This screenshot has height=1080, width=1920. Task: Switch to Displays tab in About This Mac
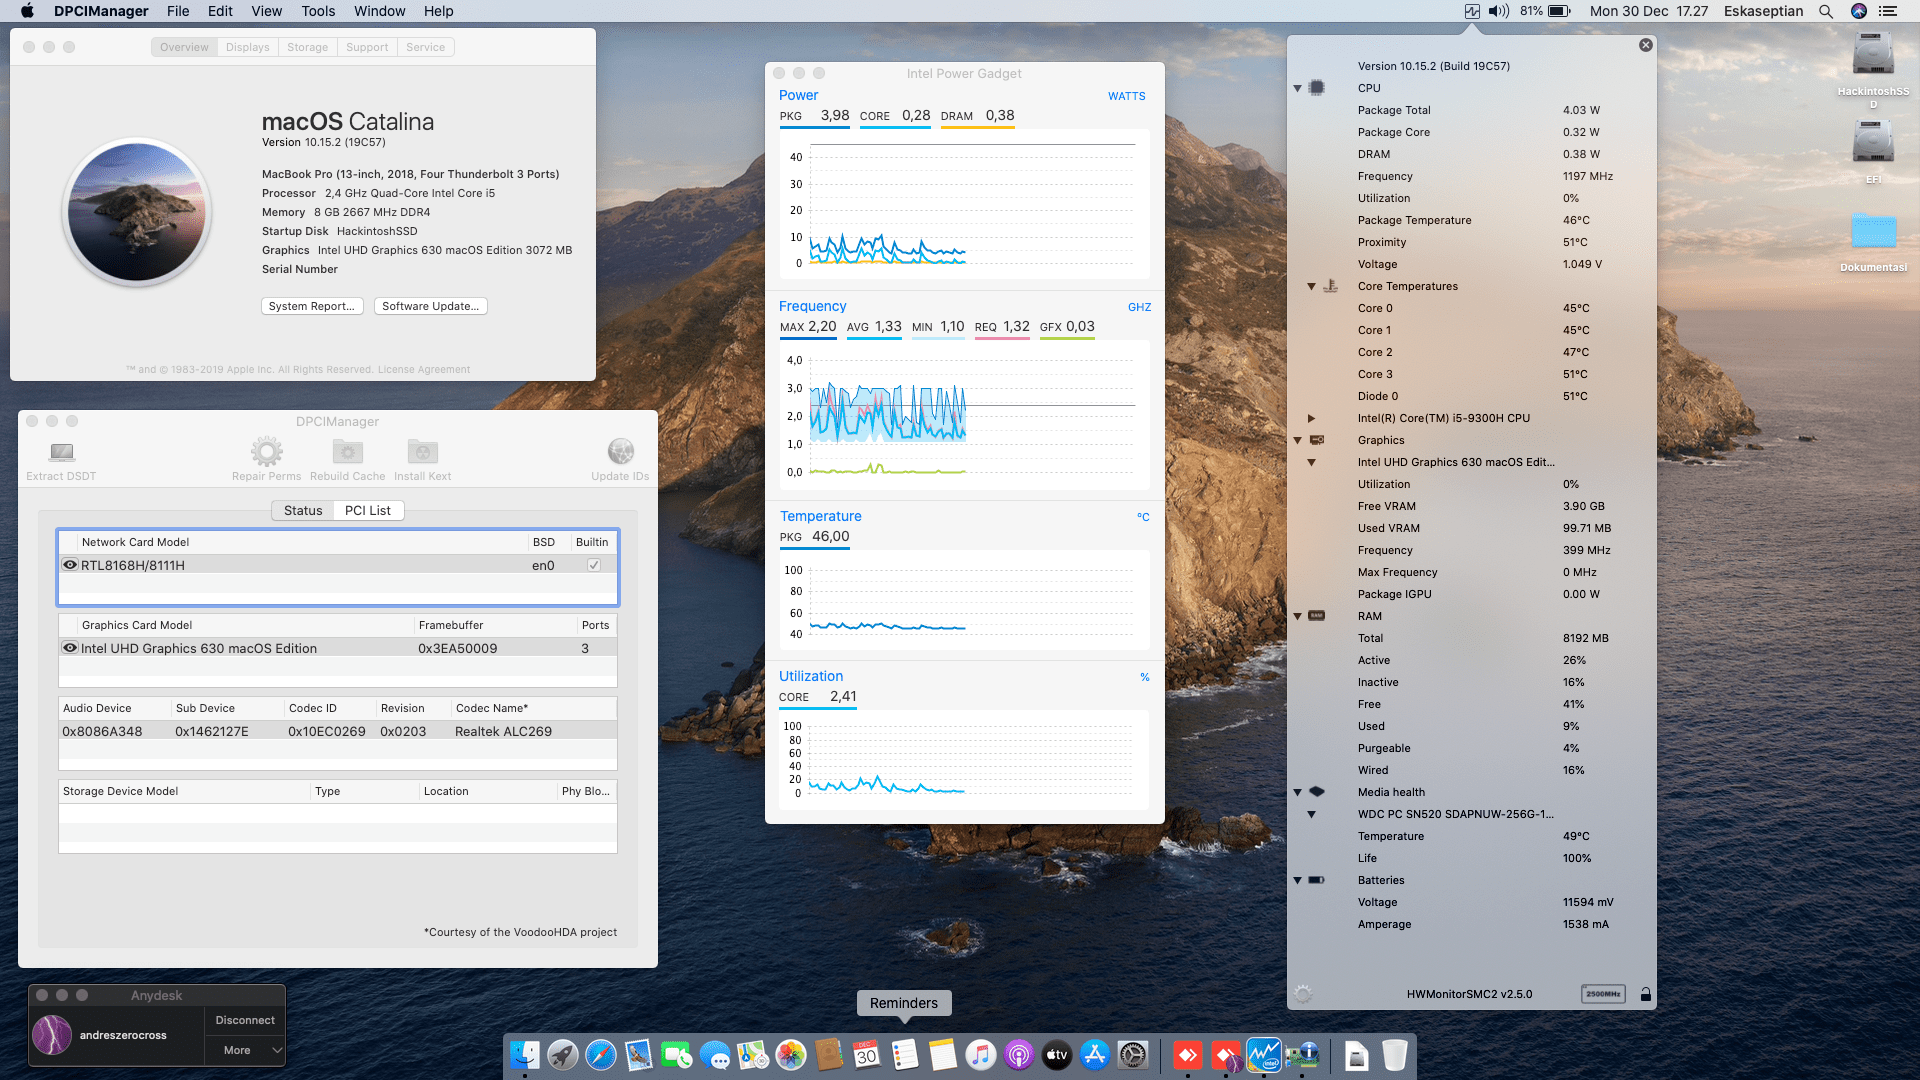[x=247, y=47]
